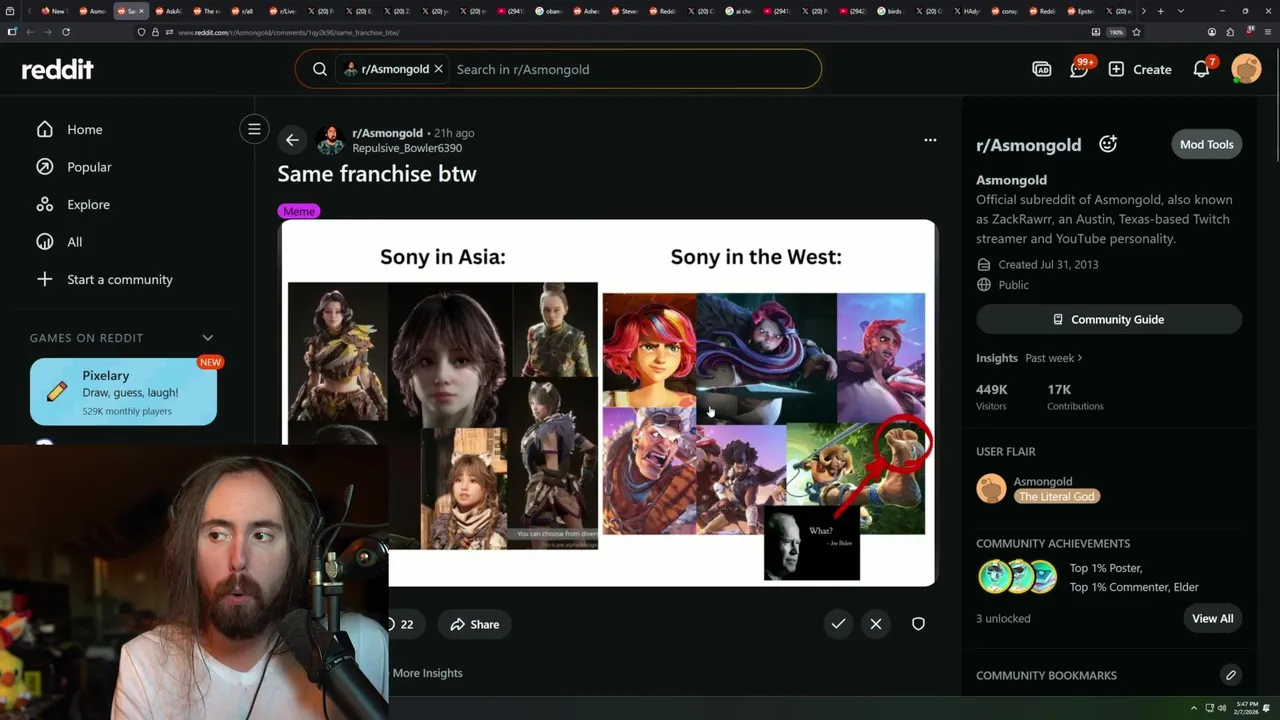Open Mod Tools
Screen dimensions: 1280x720
[1206, 144]
